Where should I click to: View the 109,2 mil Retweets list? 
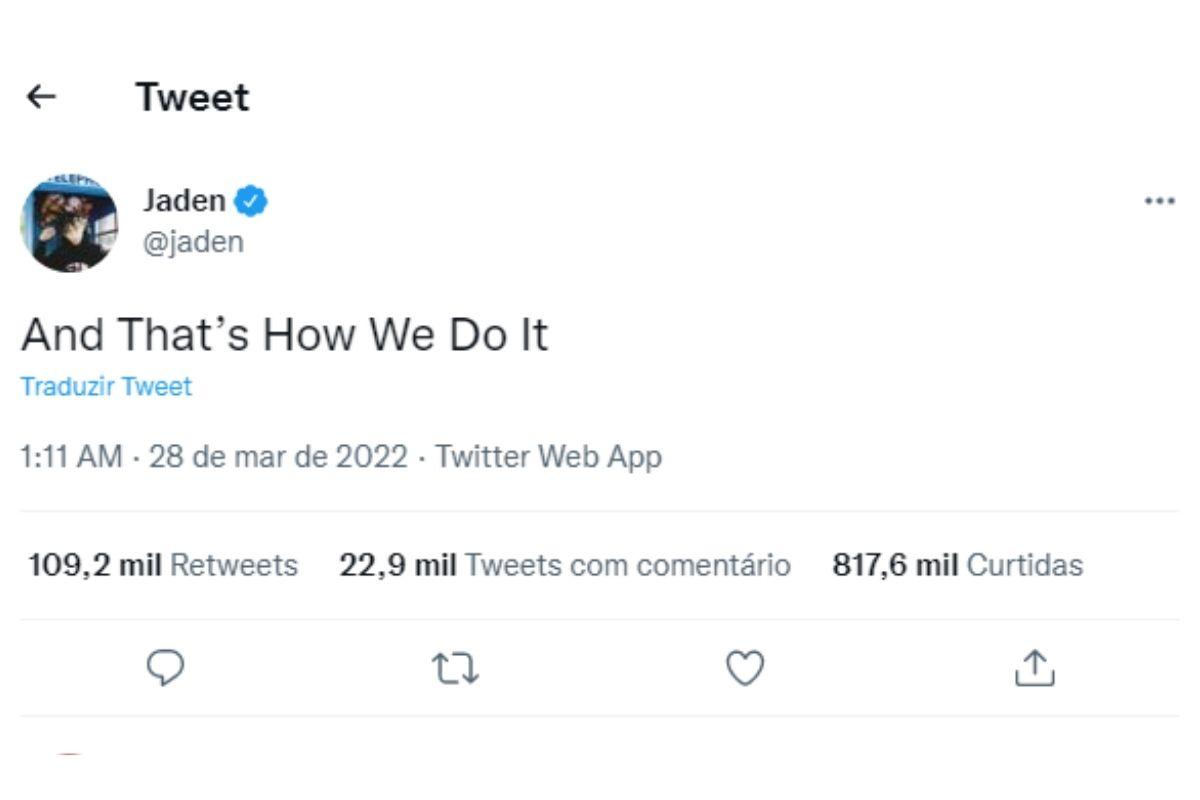click(x=163, y=565)
